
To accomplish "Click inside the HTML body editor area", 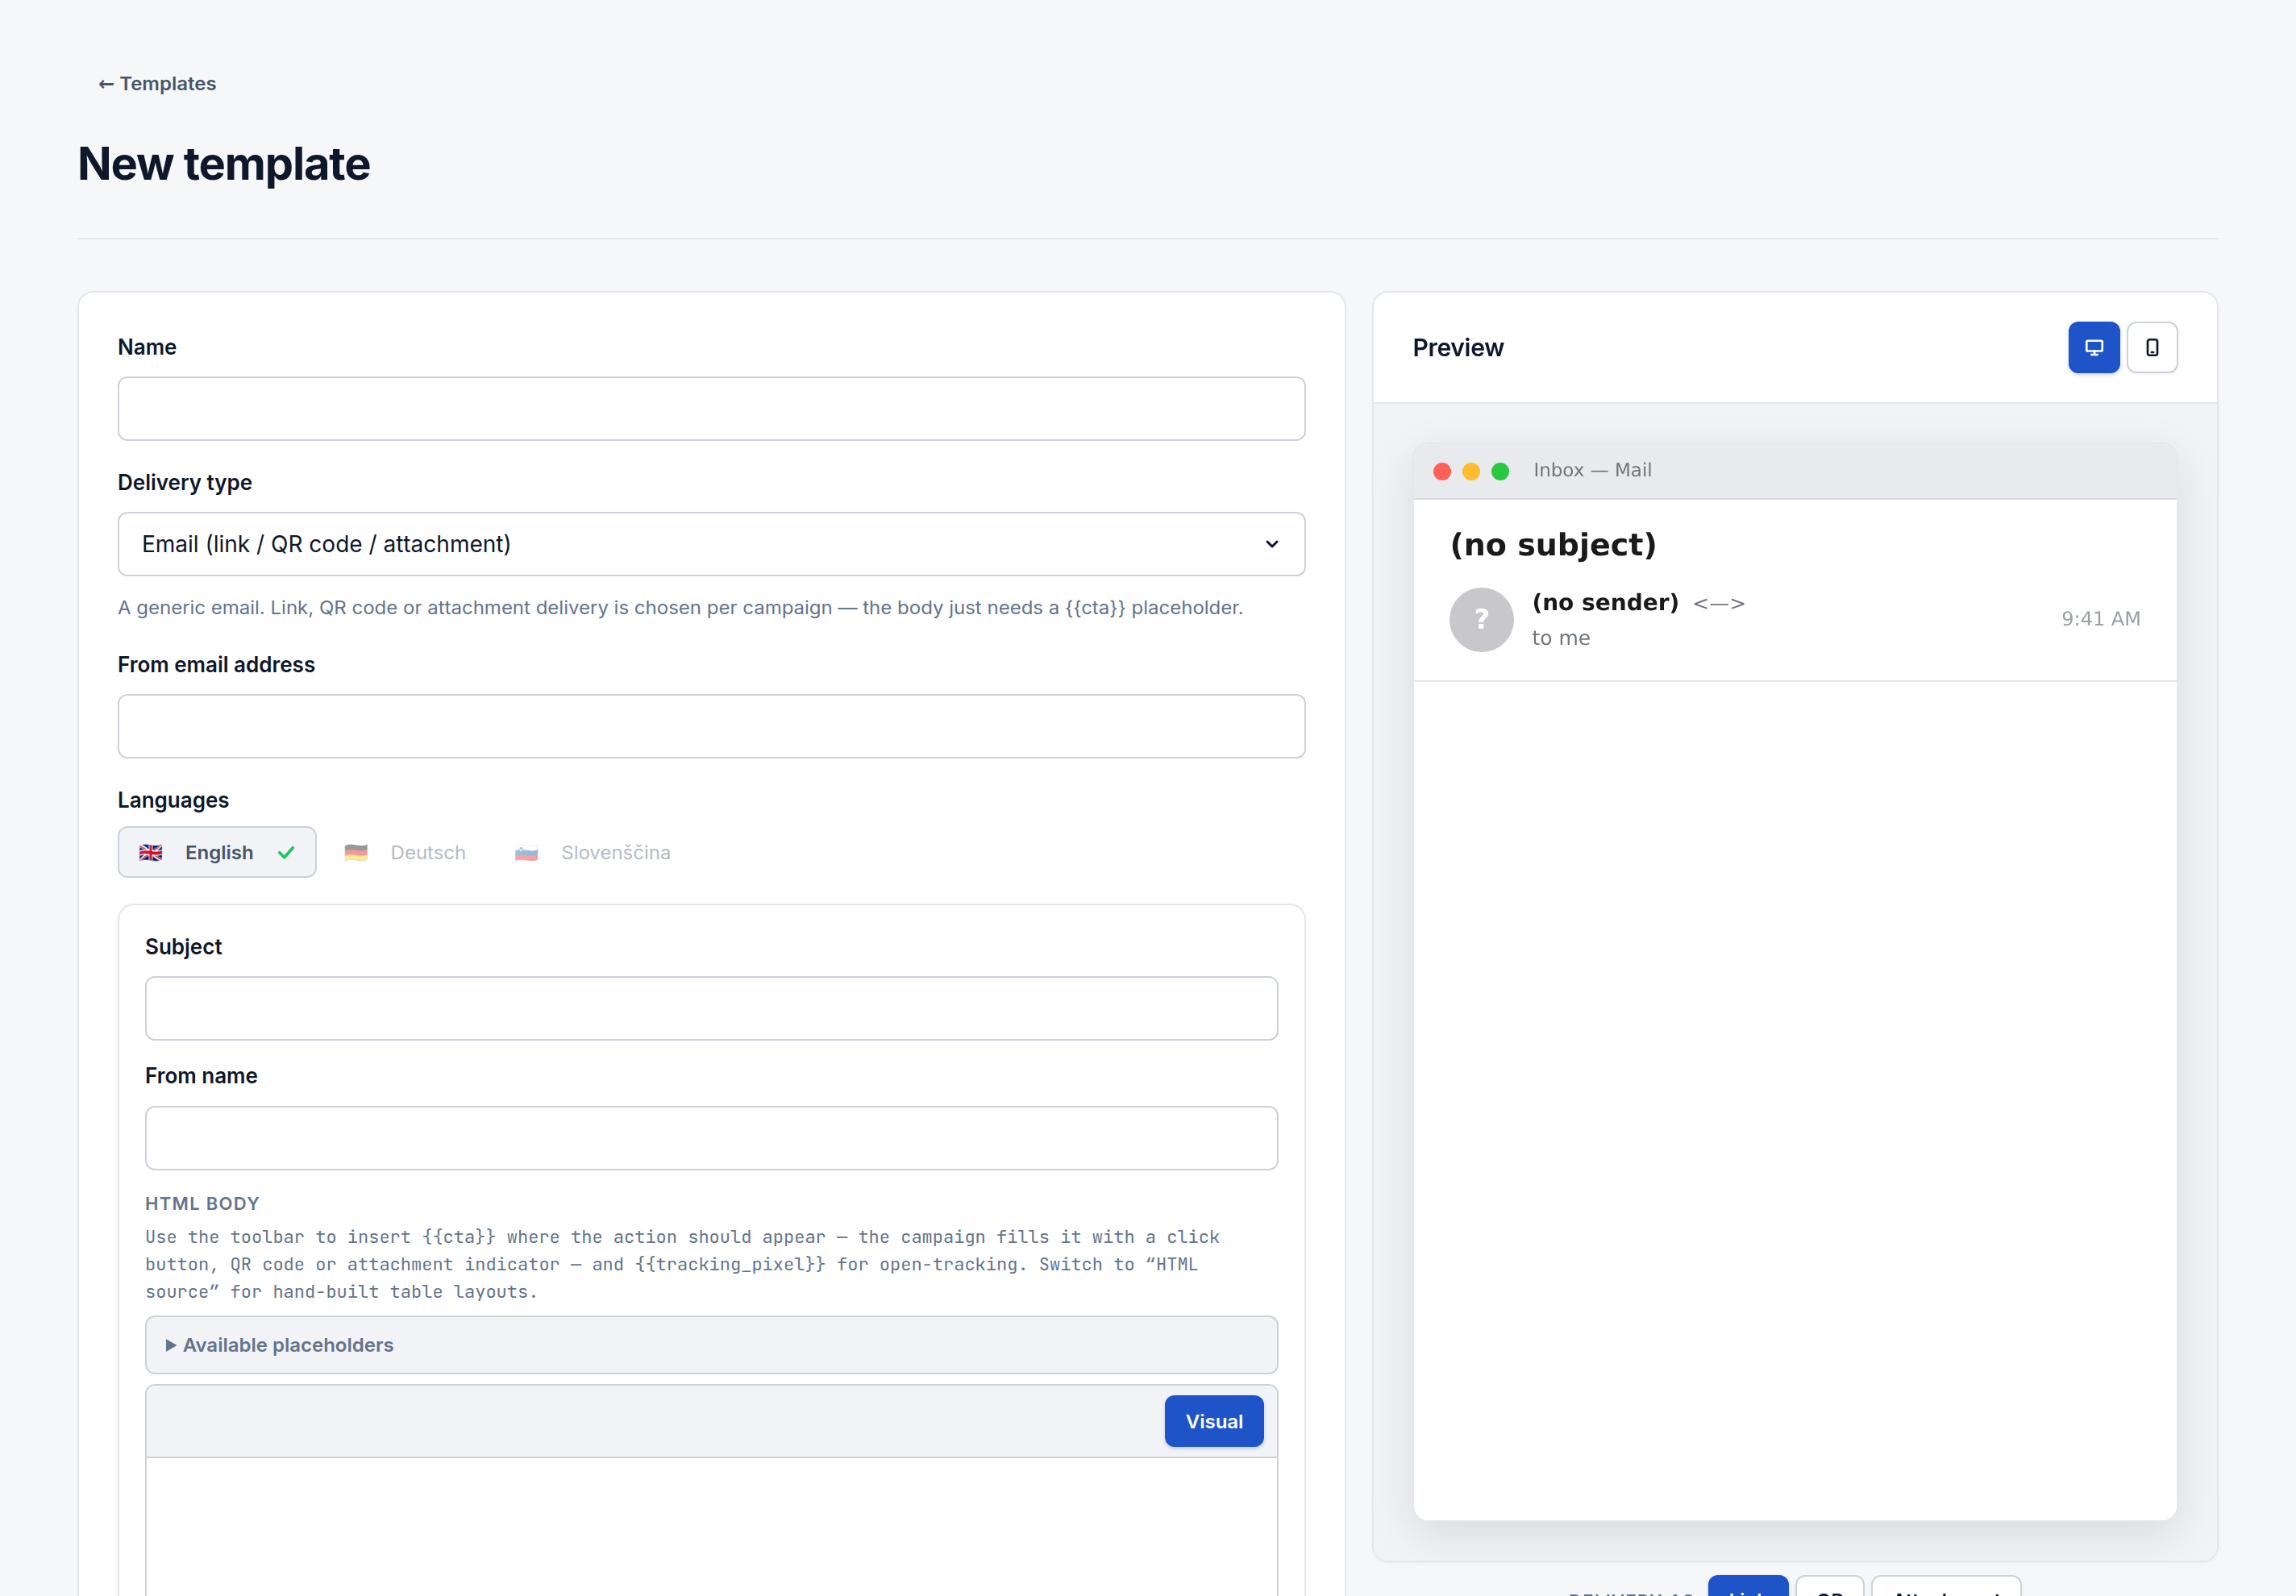I will [711, 1526].
